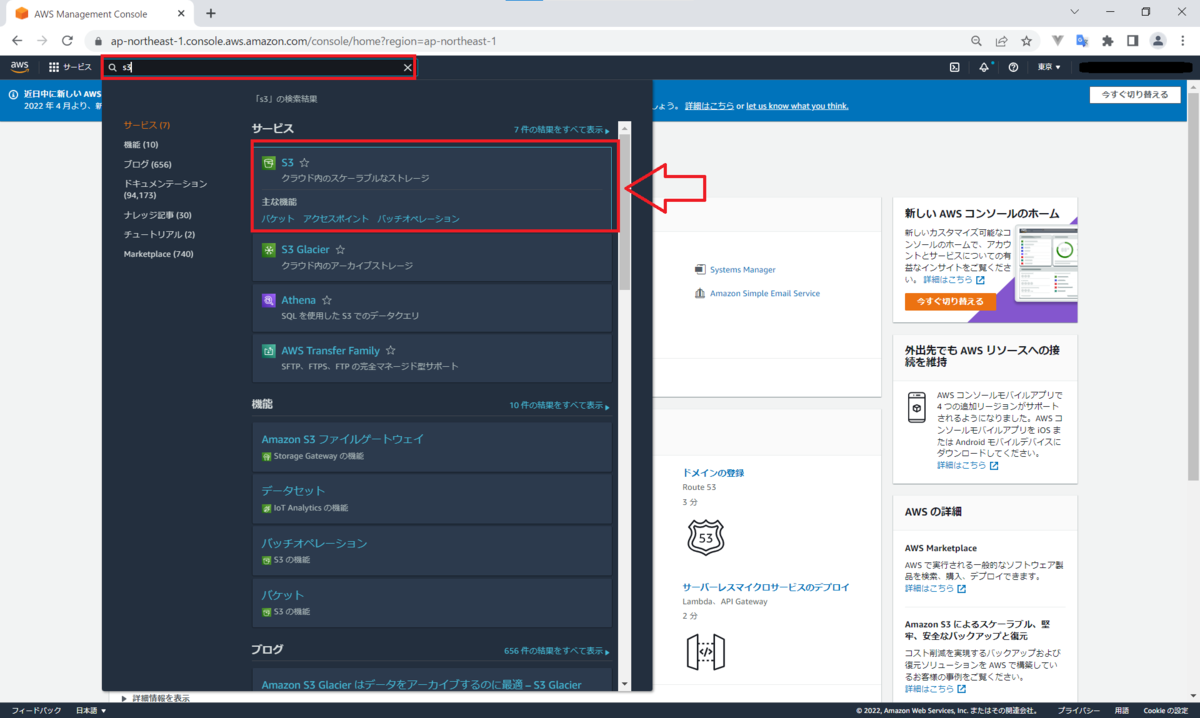This screenshot has height=718, width=1200.
Task: Click the search results scrollbar down arrow
Action: tap(625, 684)
